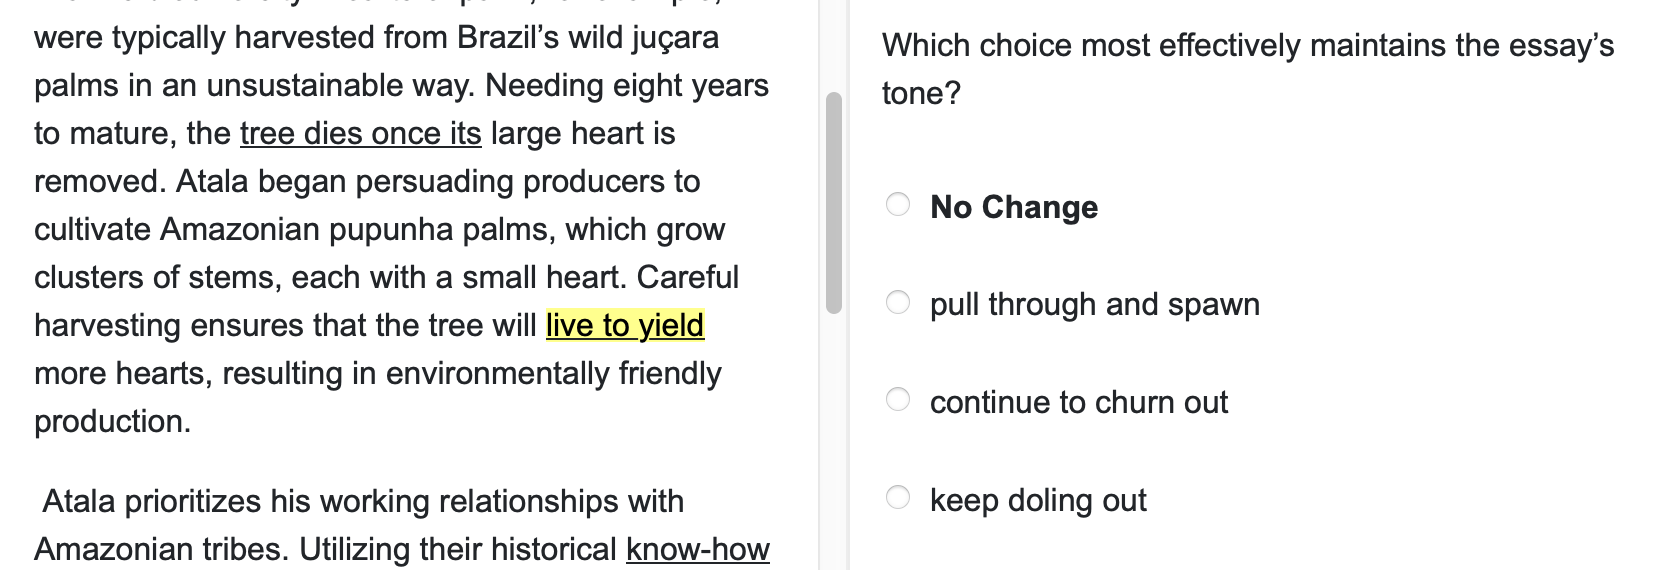Image resolution: width=1666 pixels, height=570 pixels.
Task: Choose the 'pull through and spawn' radio button
Action: coord(898,302)
